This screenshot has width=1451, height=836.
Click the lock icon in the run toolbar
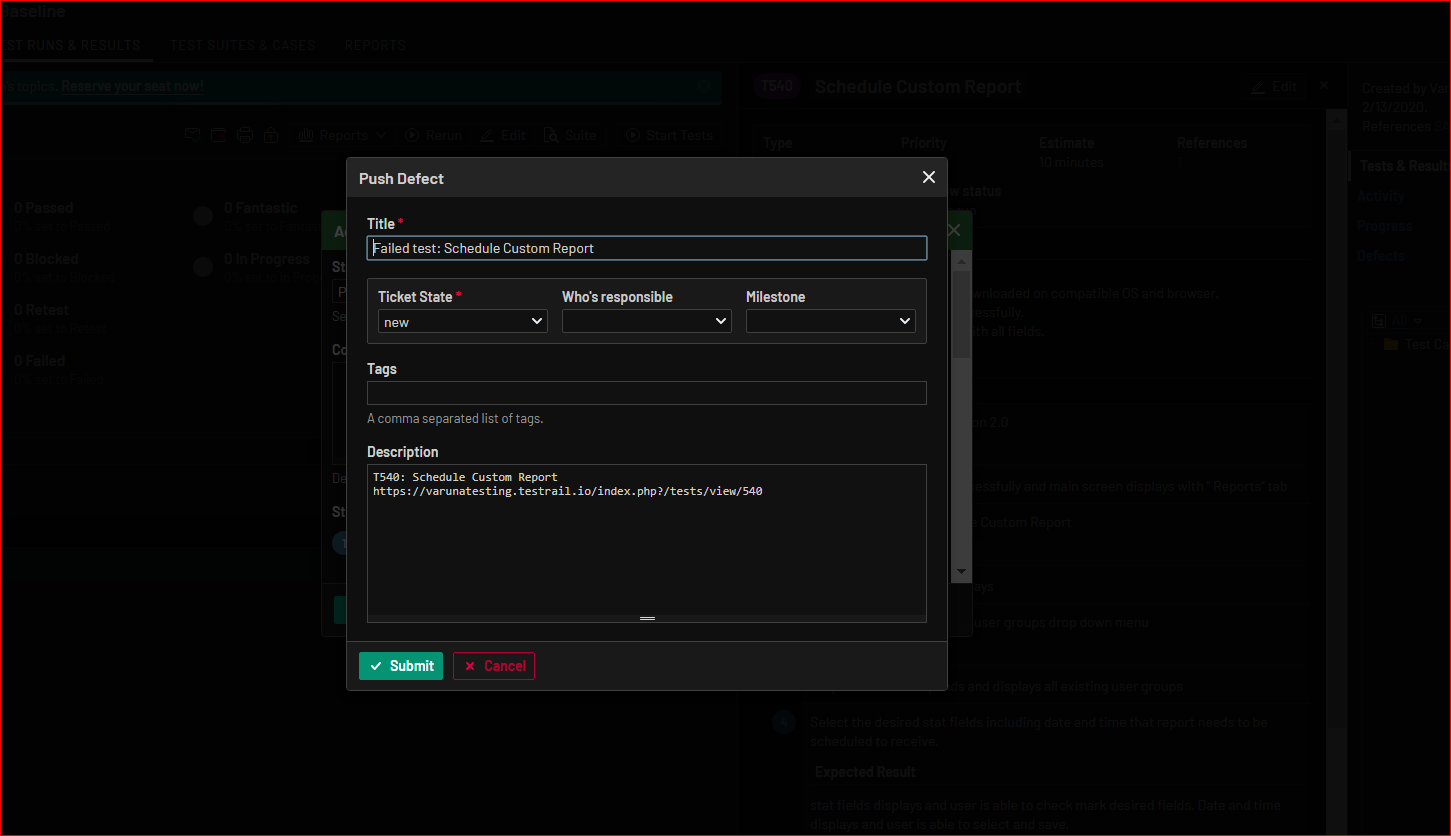coord(271,135)
